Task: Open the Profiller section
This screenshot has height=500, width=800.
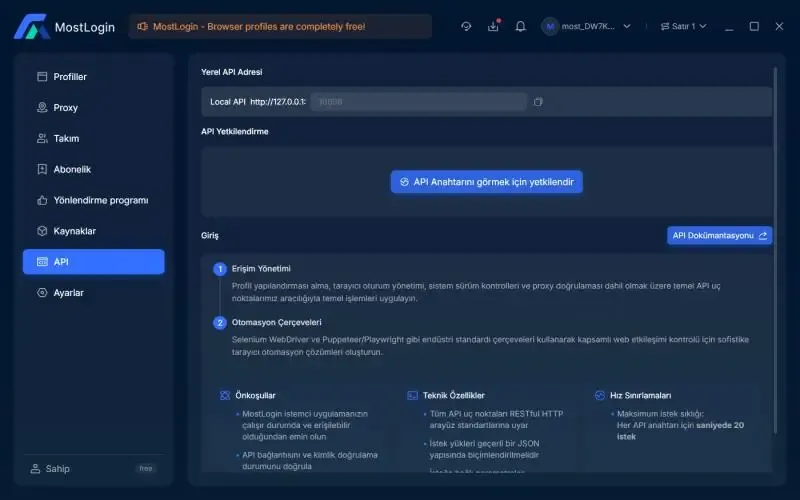Action: point(94,77)
